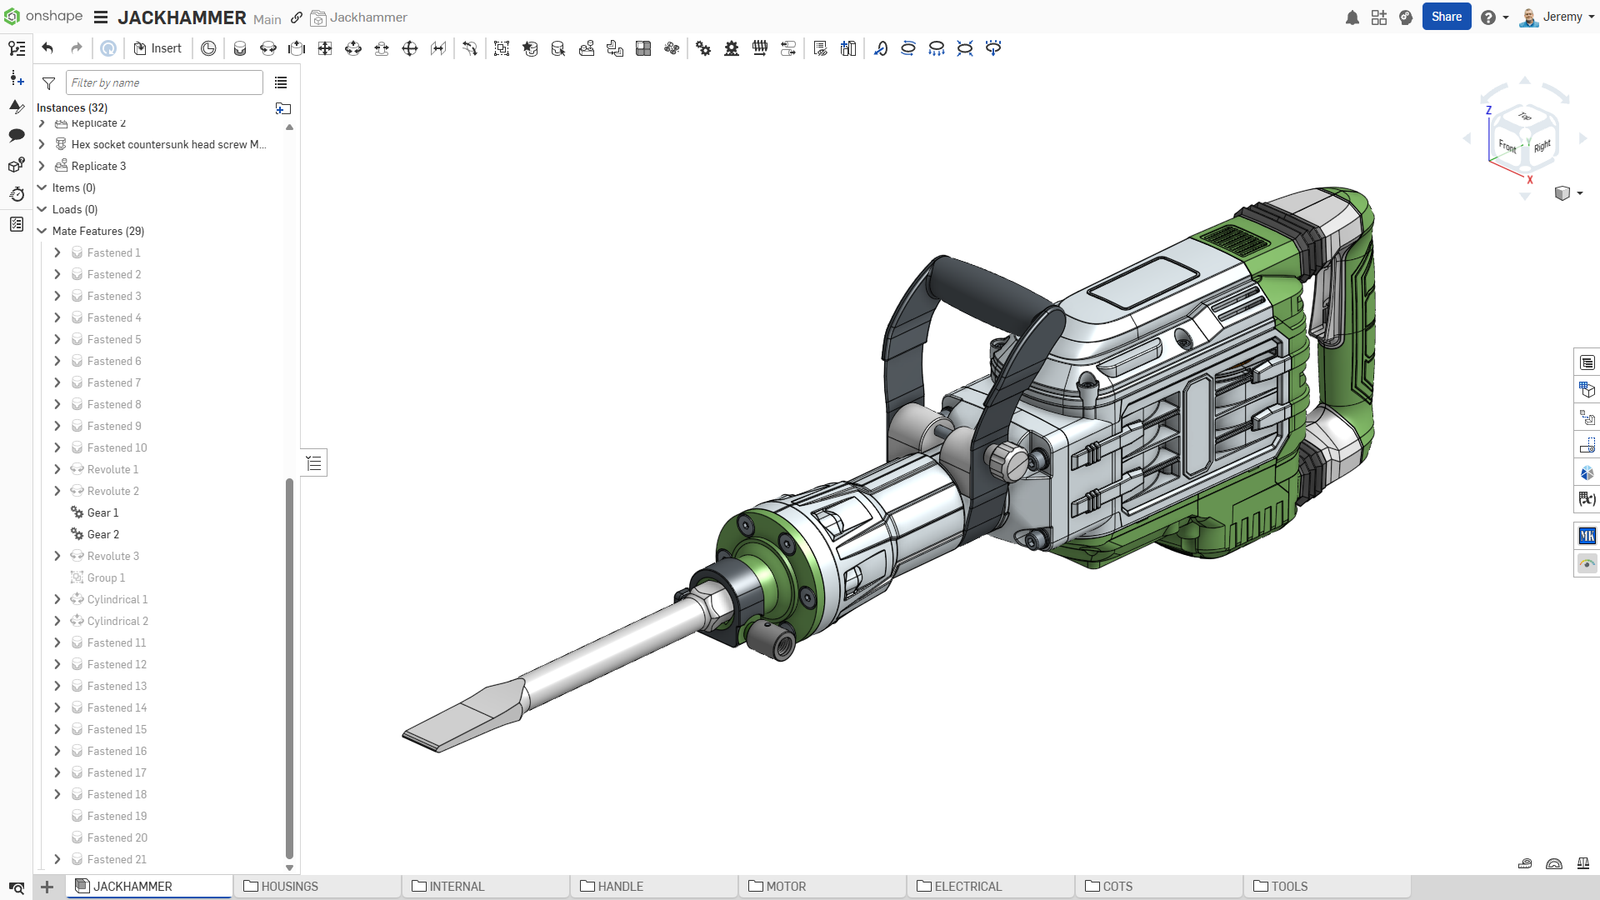Toggle the list view mode beside filter
This screenshot has width=1600, height=900.
(281, 83)
